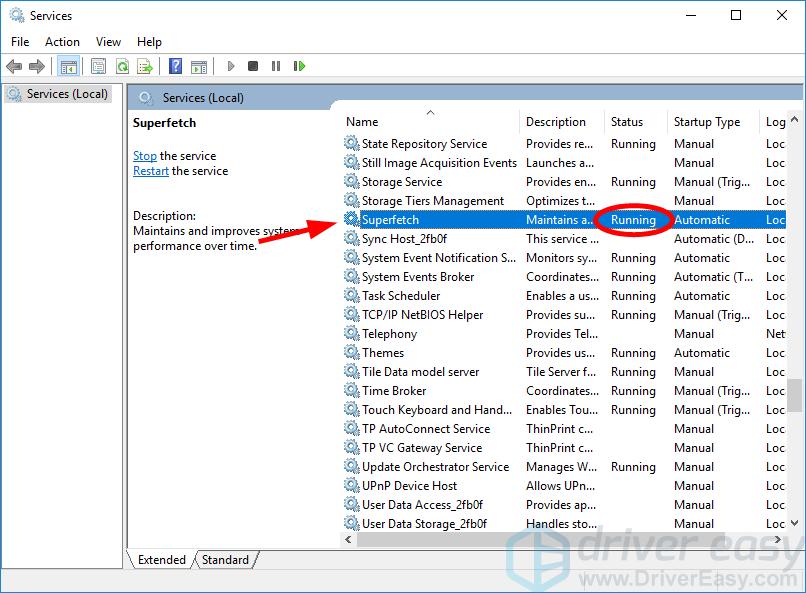Viewport: 806px width, 593px height.
Task: Click Automatic startup type of Superfetch
Action: pyautogui.click(x=702, y=219)
